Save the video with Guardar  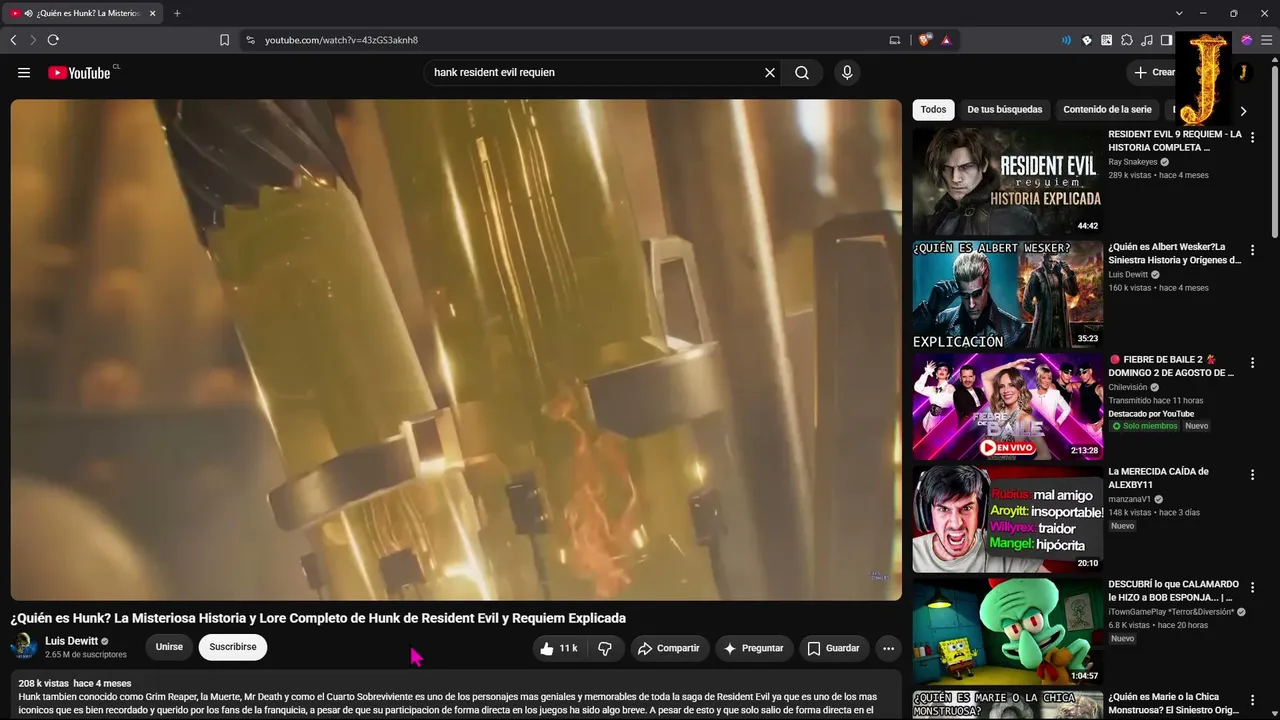[x=834, y=648]
